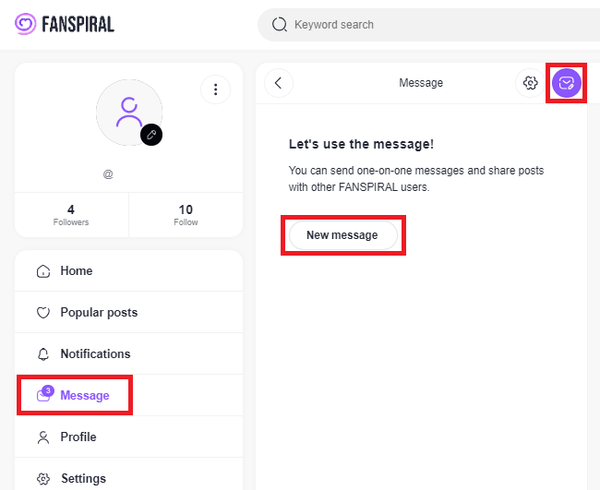The height and width of the screenshot is (490, 600).
Task: Select Message in the sidebar
Action: pos(84,395)
